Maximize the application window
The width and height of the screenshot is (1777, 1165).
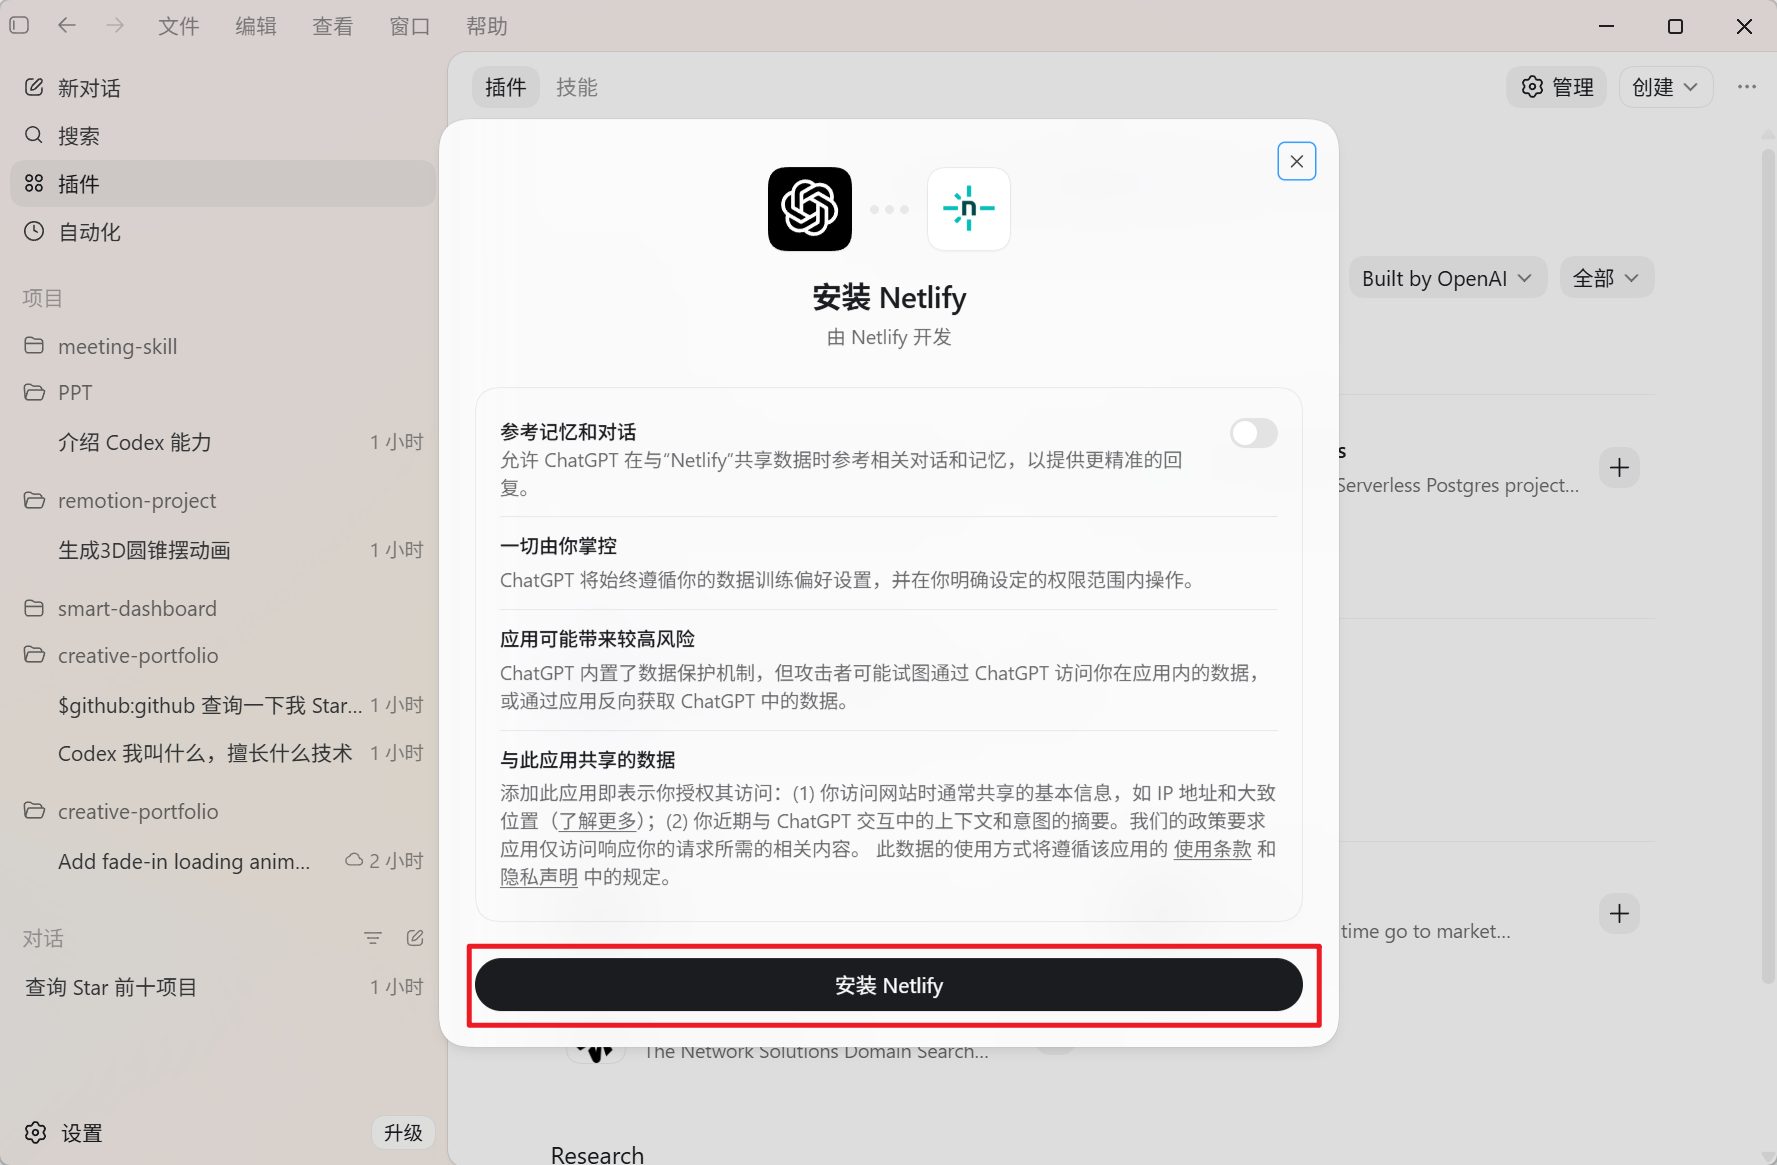[1676, 26]
